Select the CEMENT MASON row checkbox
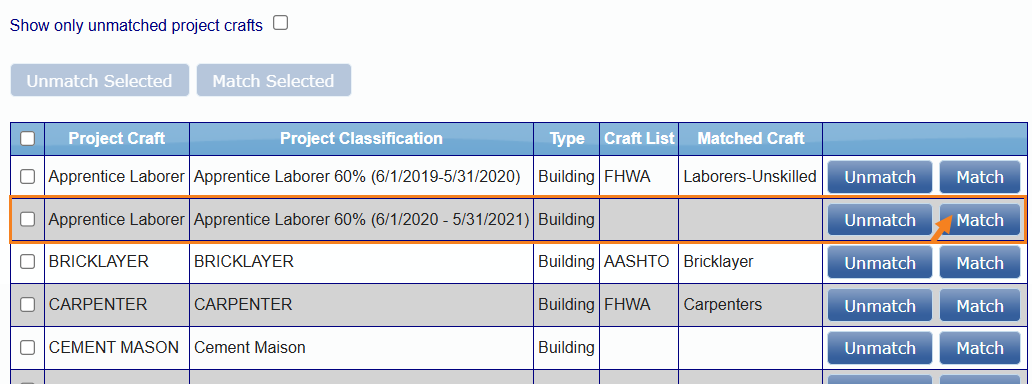The image size is (1032, 384). click(28, 347)
